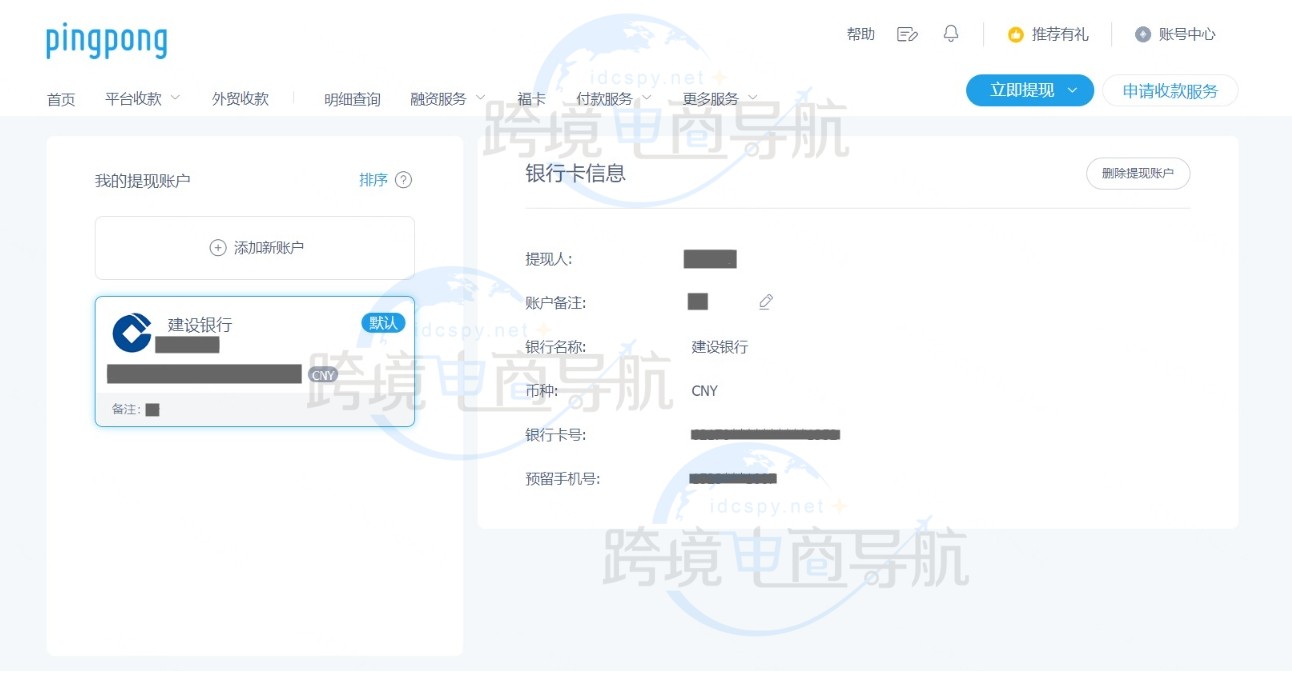This screenshot has height=677, width=1292.
Task: Edit the 账户备注 with the pencil icon
Action: click(x=765, y=302)
